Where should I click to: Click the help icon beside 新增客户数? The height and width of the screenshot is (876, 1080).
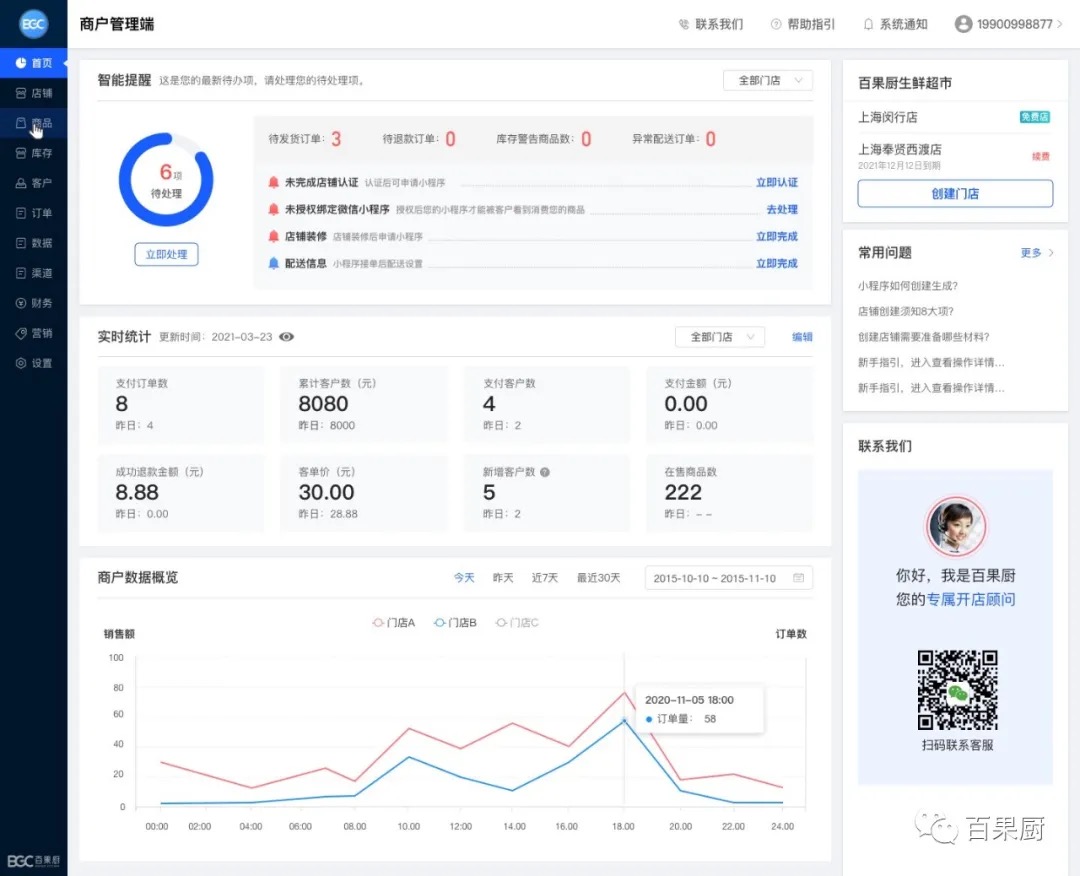[545, 472]
